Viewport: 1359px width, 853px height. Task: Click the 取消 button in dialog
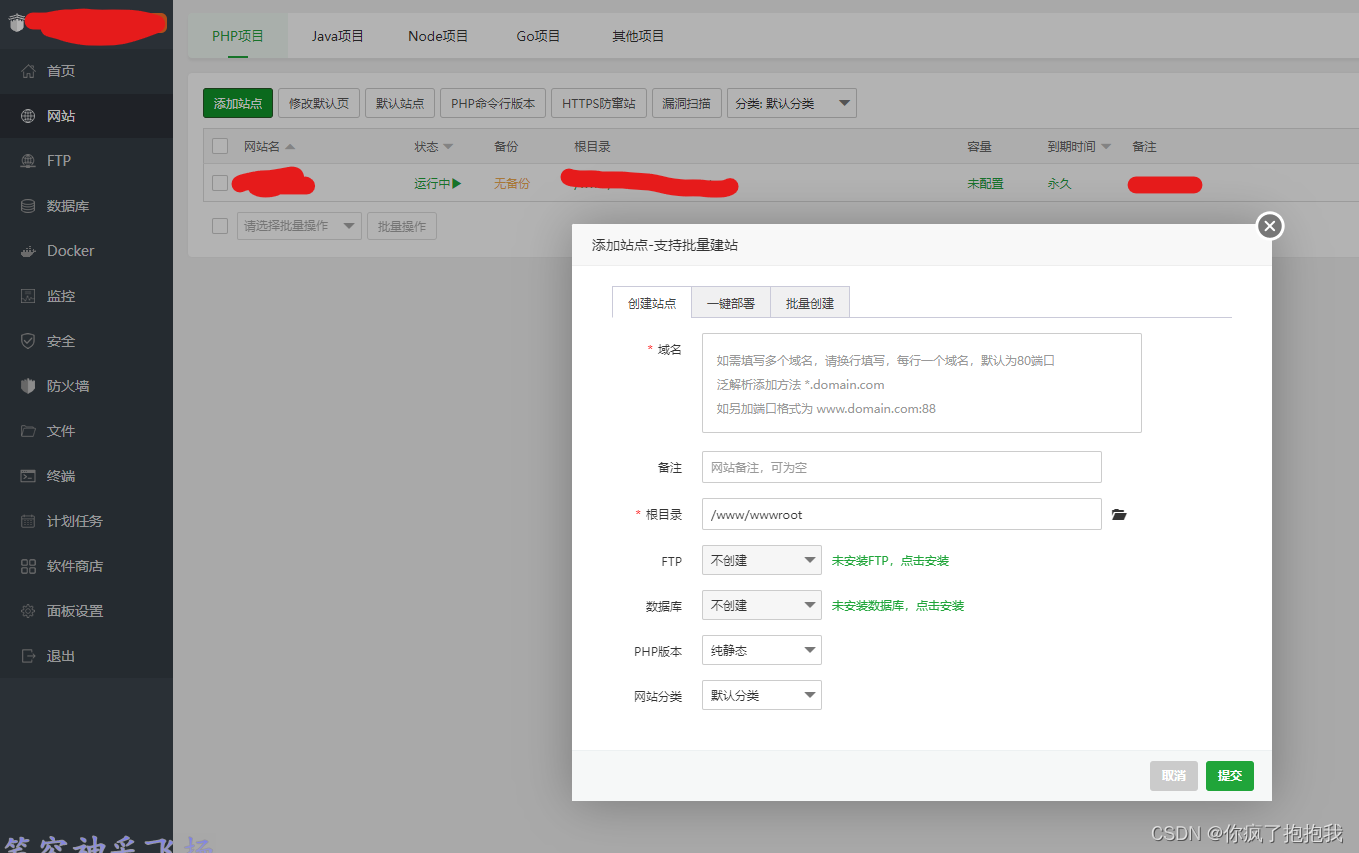click(1174, 776)
